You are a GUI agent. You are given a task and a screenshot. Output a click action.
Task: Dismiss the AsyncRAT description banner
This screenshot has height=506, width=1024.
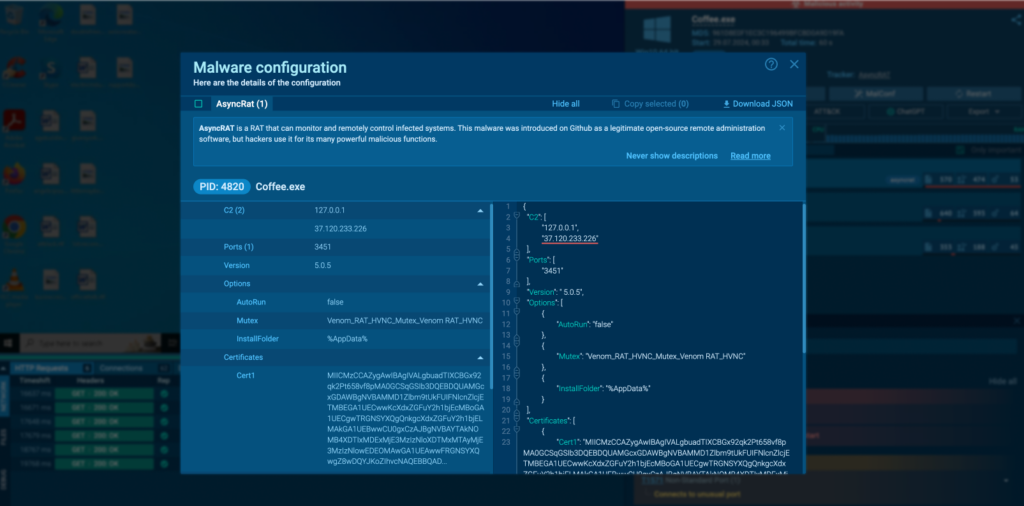tap(782, 127)
